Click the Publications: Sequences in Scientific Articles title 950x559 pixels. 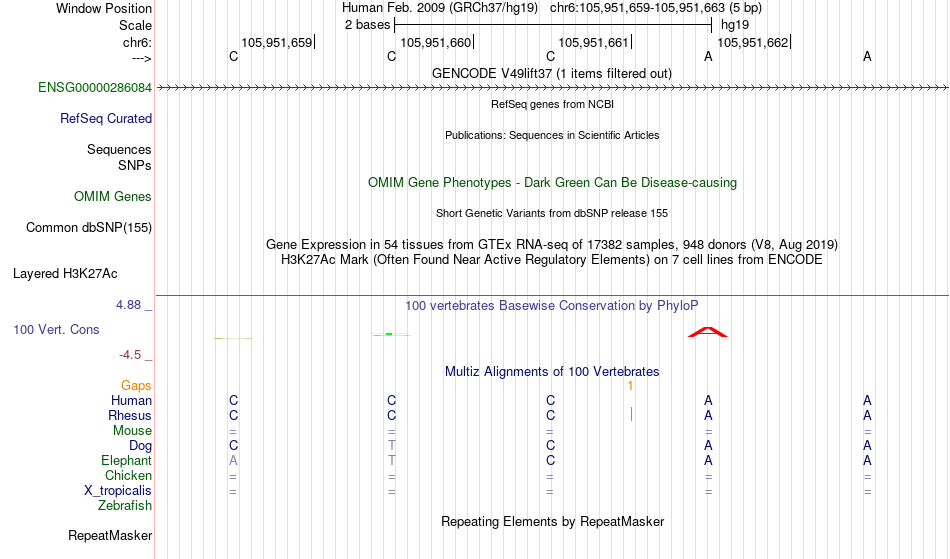552,135
